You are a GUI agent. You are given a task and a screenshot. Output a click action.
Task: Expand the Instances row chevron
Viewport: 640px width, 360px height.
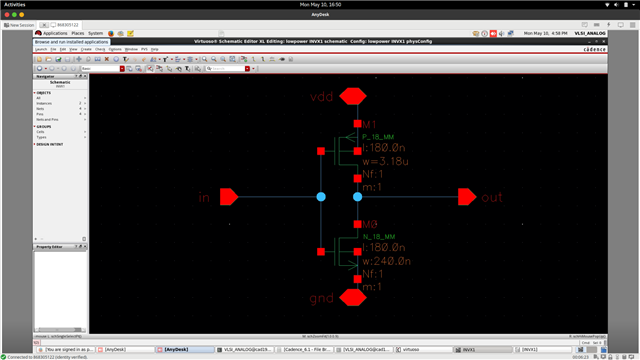click(85, 103)
